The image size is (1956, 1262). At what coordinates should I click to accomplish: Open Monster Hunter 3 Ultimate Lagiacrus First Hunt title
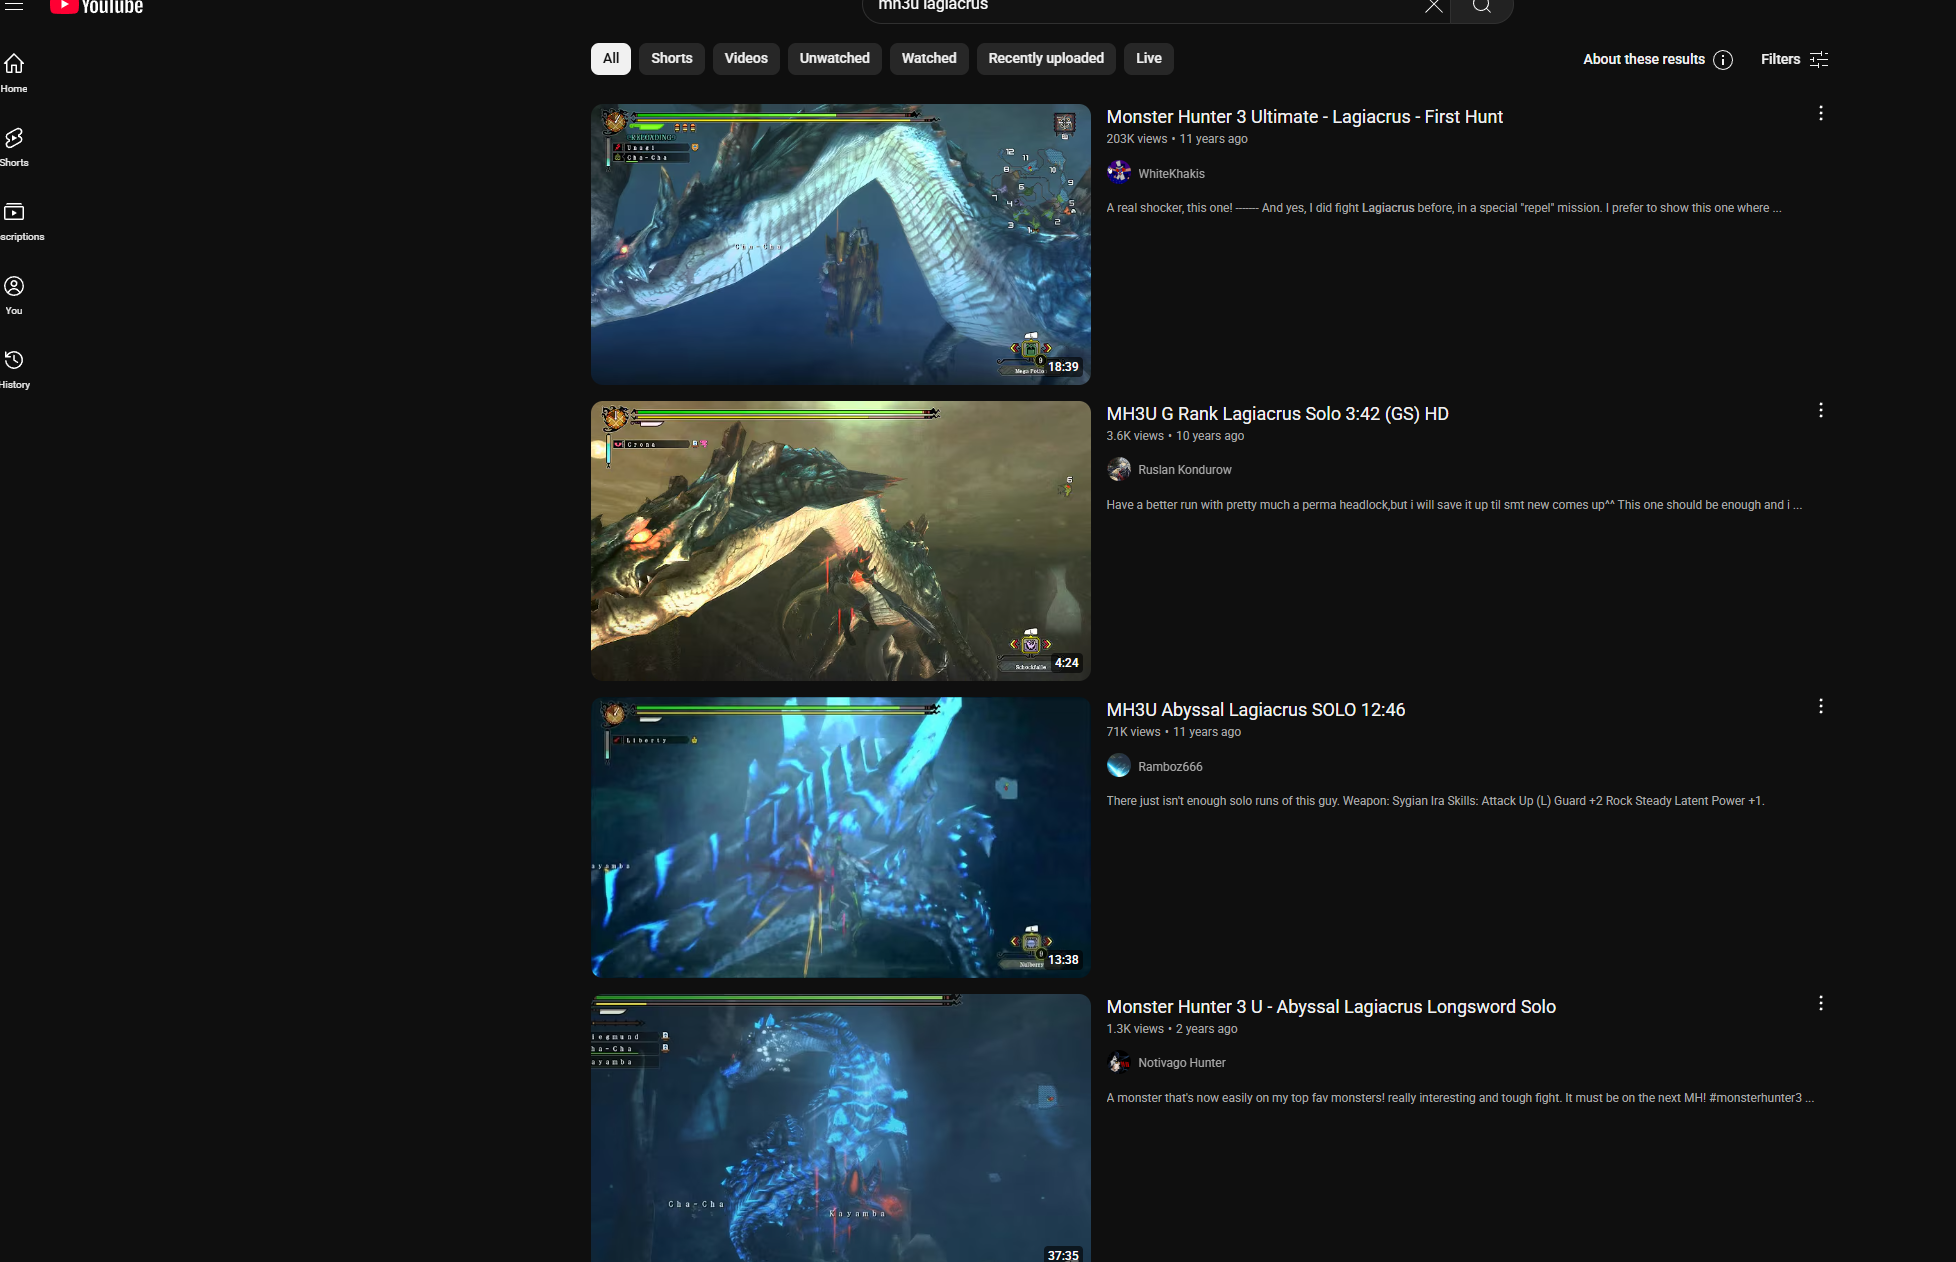point(1304,117)
